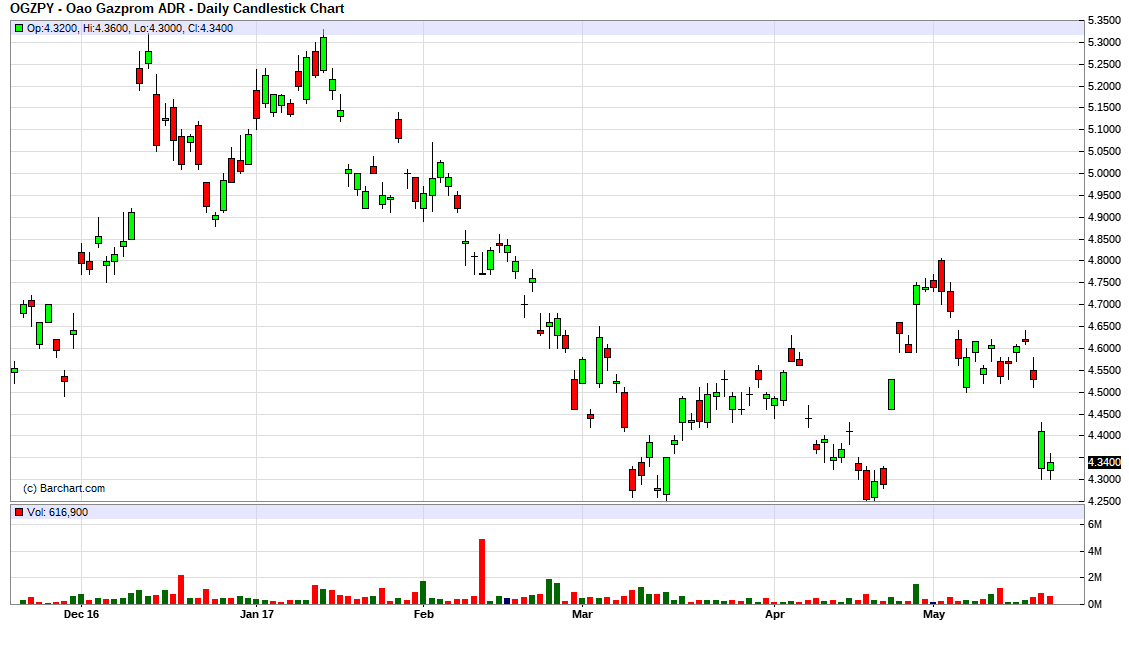The width and height of the screenshot is (1129, 645).
Task: Click the 4.6000 price axis label
Action: tap(1105, 348)
